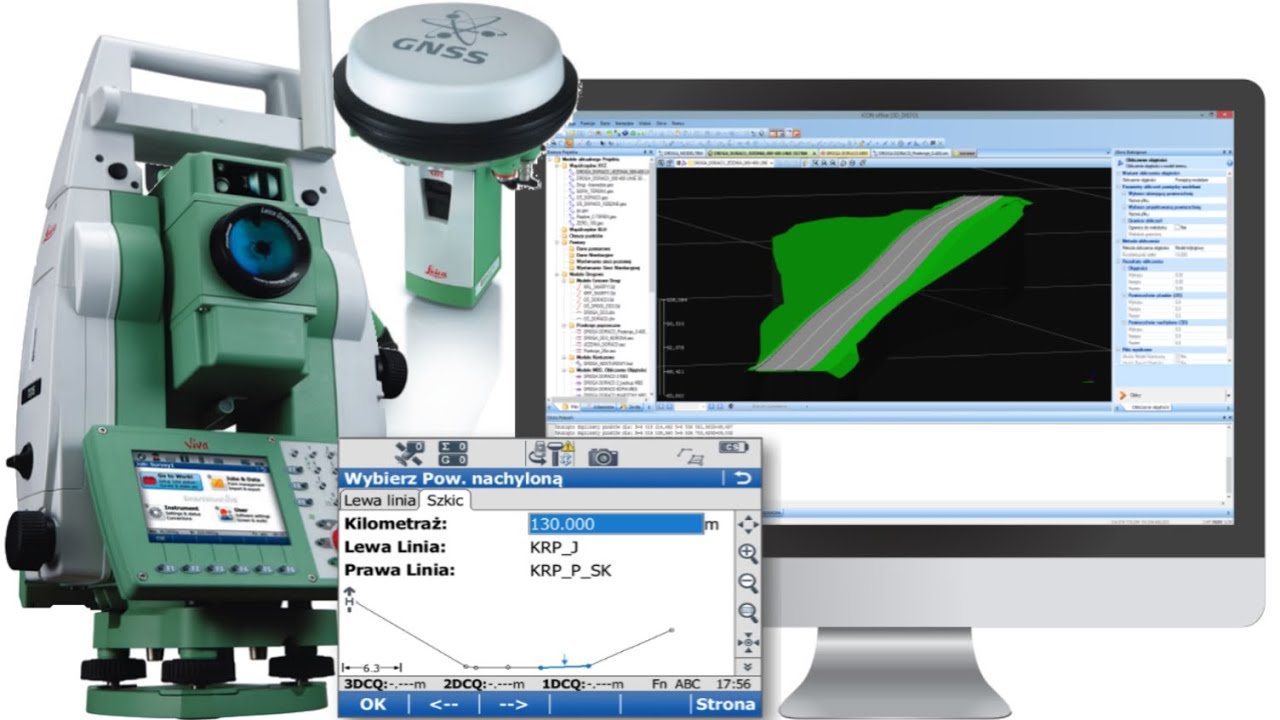Click the Kilometraż field showing 130.000
Viewport: 1280px width, 720px height.
(x=616, y=524)
